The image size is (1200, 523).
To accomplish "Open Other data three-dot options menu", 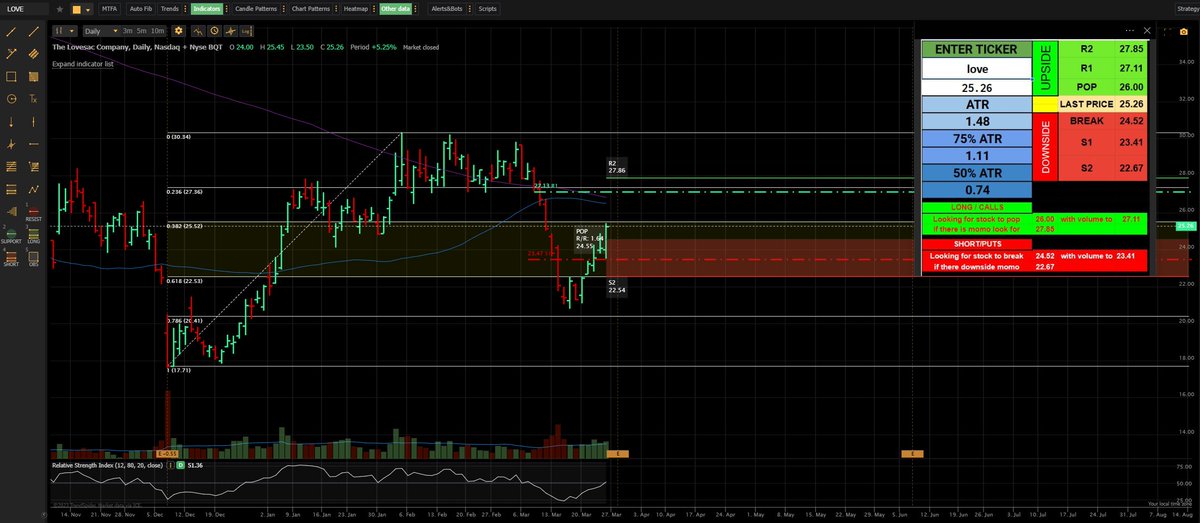I will click(414, 9).
